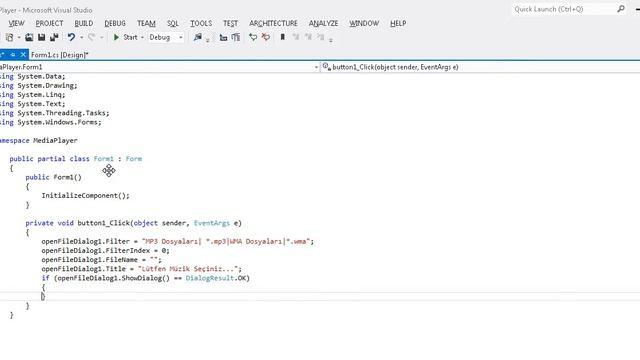
Task: Click the Previous Bookmark icon
Action: [x=296, y=37]
